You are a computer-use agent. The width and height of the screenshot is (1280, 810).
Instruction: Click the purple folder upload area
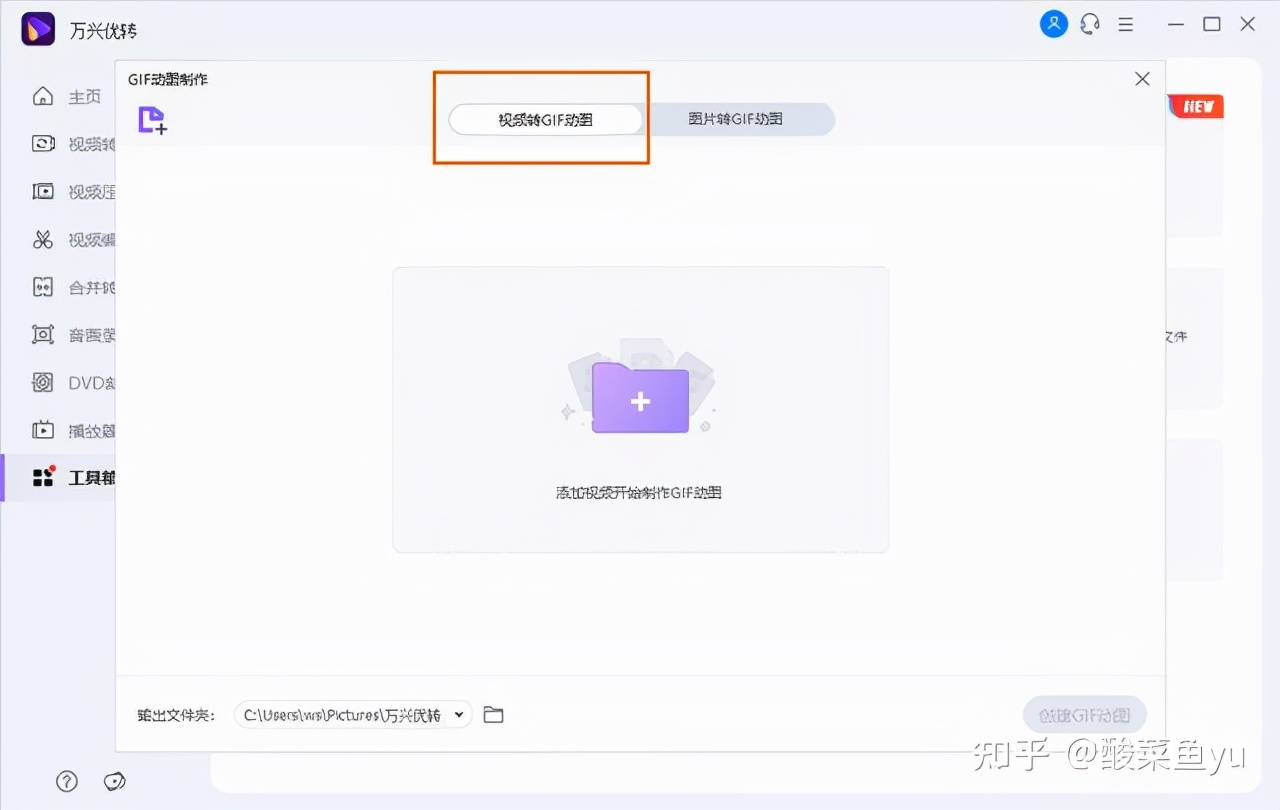pos(640,400)
